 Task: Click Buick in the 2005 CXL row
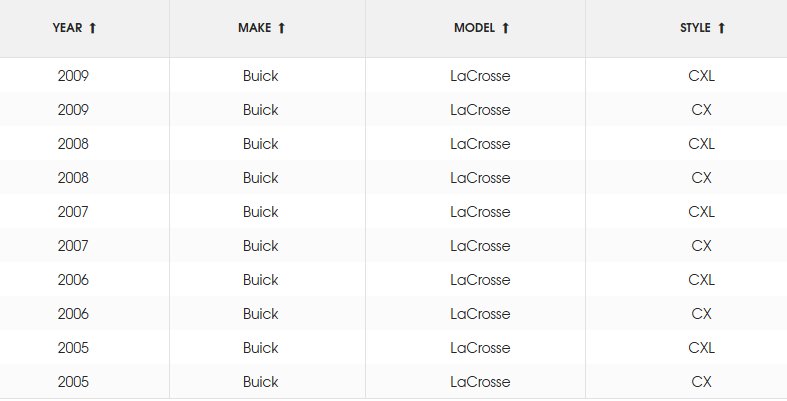click(x=260, y=348)
